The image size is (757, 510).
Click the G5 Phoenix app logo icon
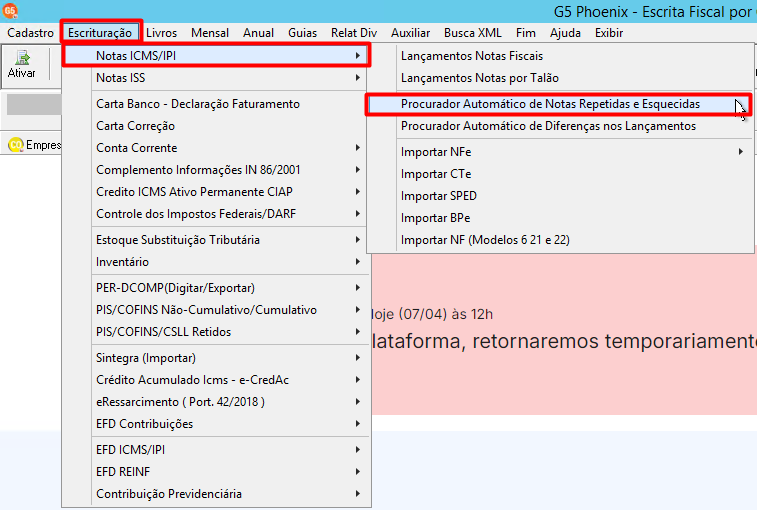[10, 10]
